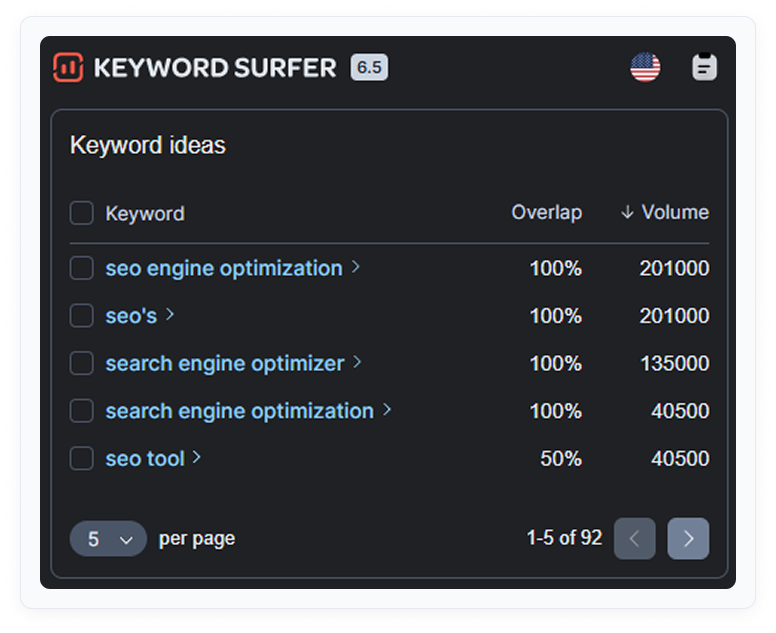776x633 pixels.
Task: Open the seo's keyword link
Action: click(x=131, y=316)
